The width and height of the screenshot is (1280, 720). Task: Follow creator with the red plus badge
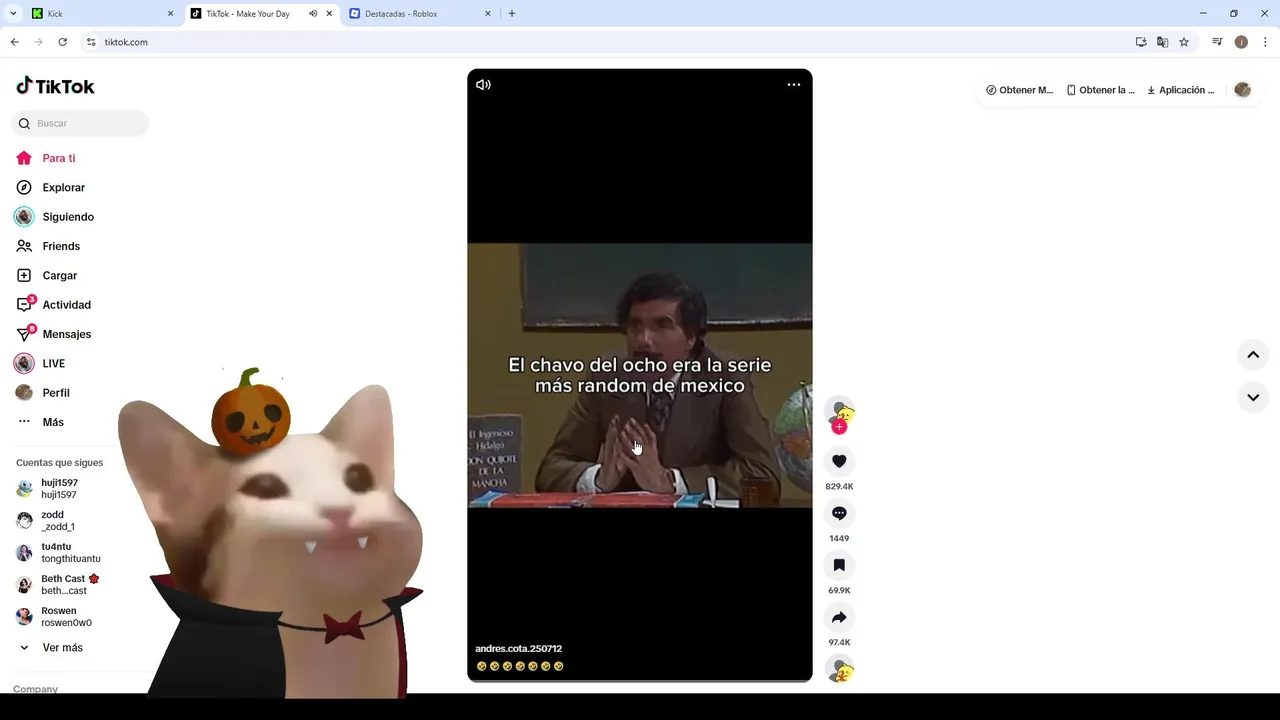click(x=839, y=427)
